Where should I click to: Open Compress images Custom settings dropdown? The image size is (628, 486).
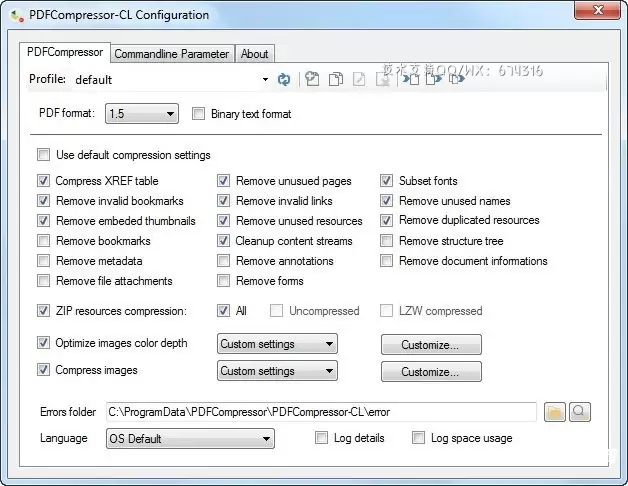(x=277, y=371)
